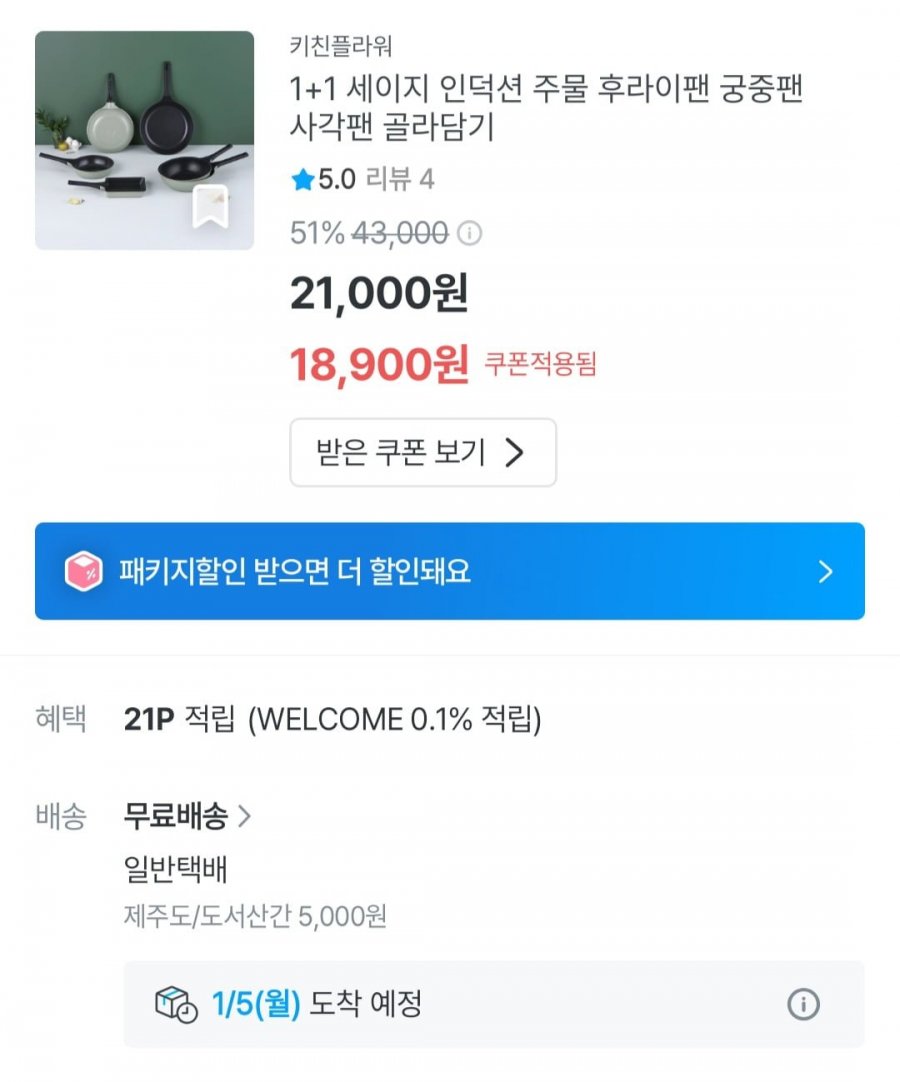The image size is (900, 1082).
Task: Click the pink package discount box icon
Action: click(84, 572)
